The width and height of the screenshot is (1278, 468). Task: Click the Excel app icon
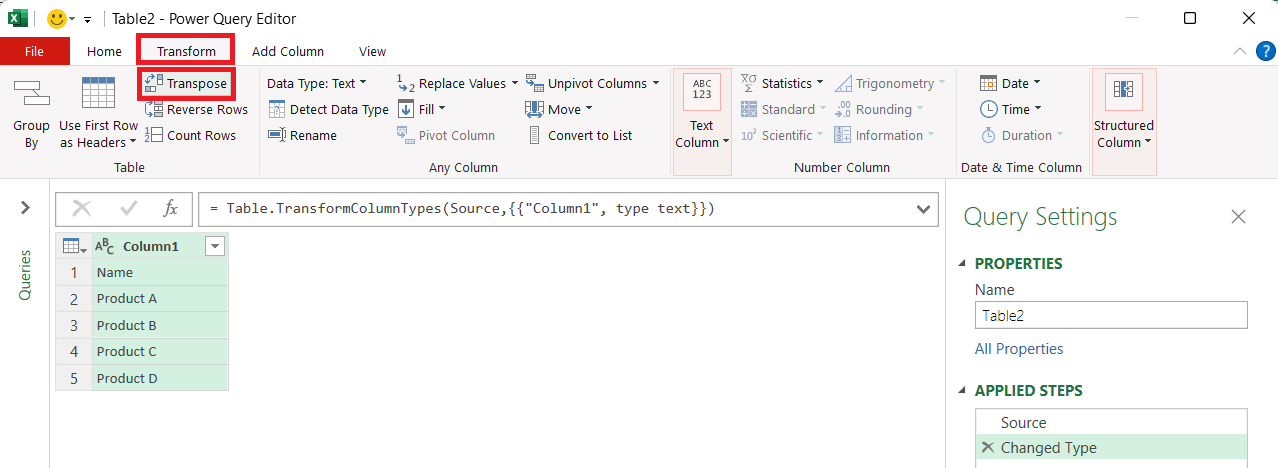click(17, 18)
